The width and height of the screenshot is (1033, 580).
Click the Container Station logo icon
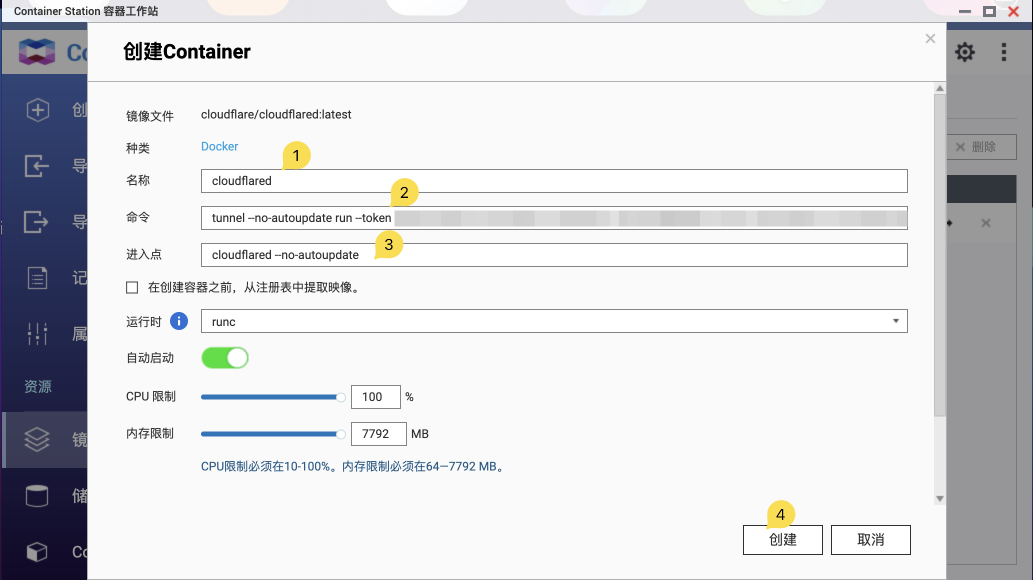pyautogui.click(x=37, y=51)
